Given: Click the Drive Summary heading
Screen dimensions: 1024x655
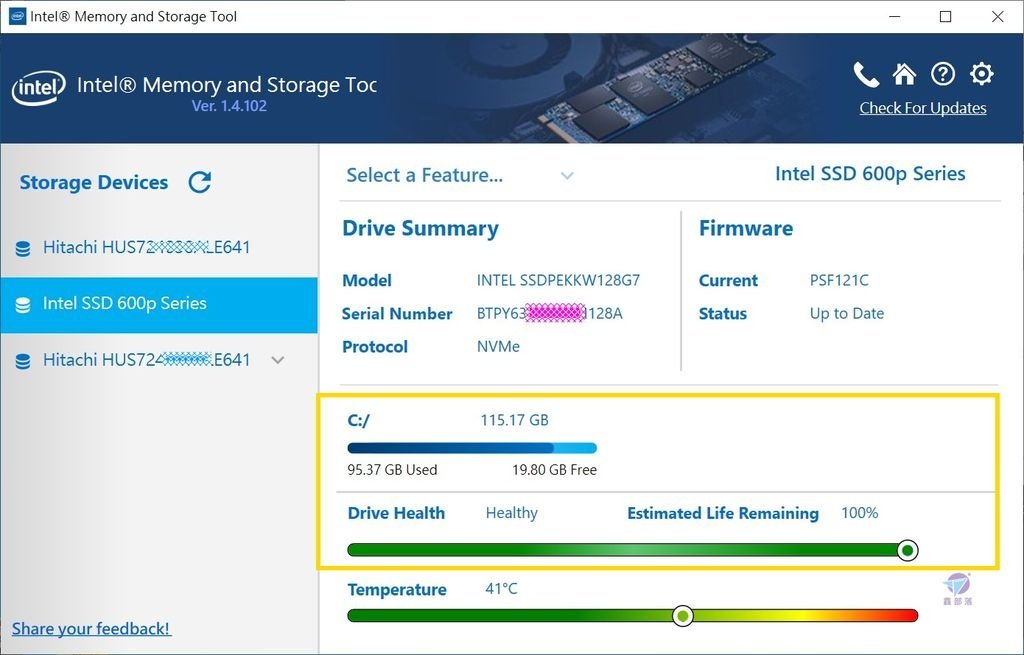Looking at the screenshot, I should pos(421,229).
